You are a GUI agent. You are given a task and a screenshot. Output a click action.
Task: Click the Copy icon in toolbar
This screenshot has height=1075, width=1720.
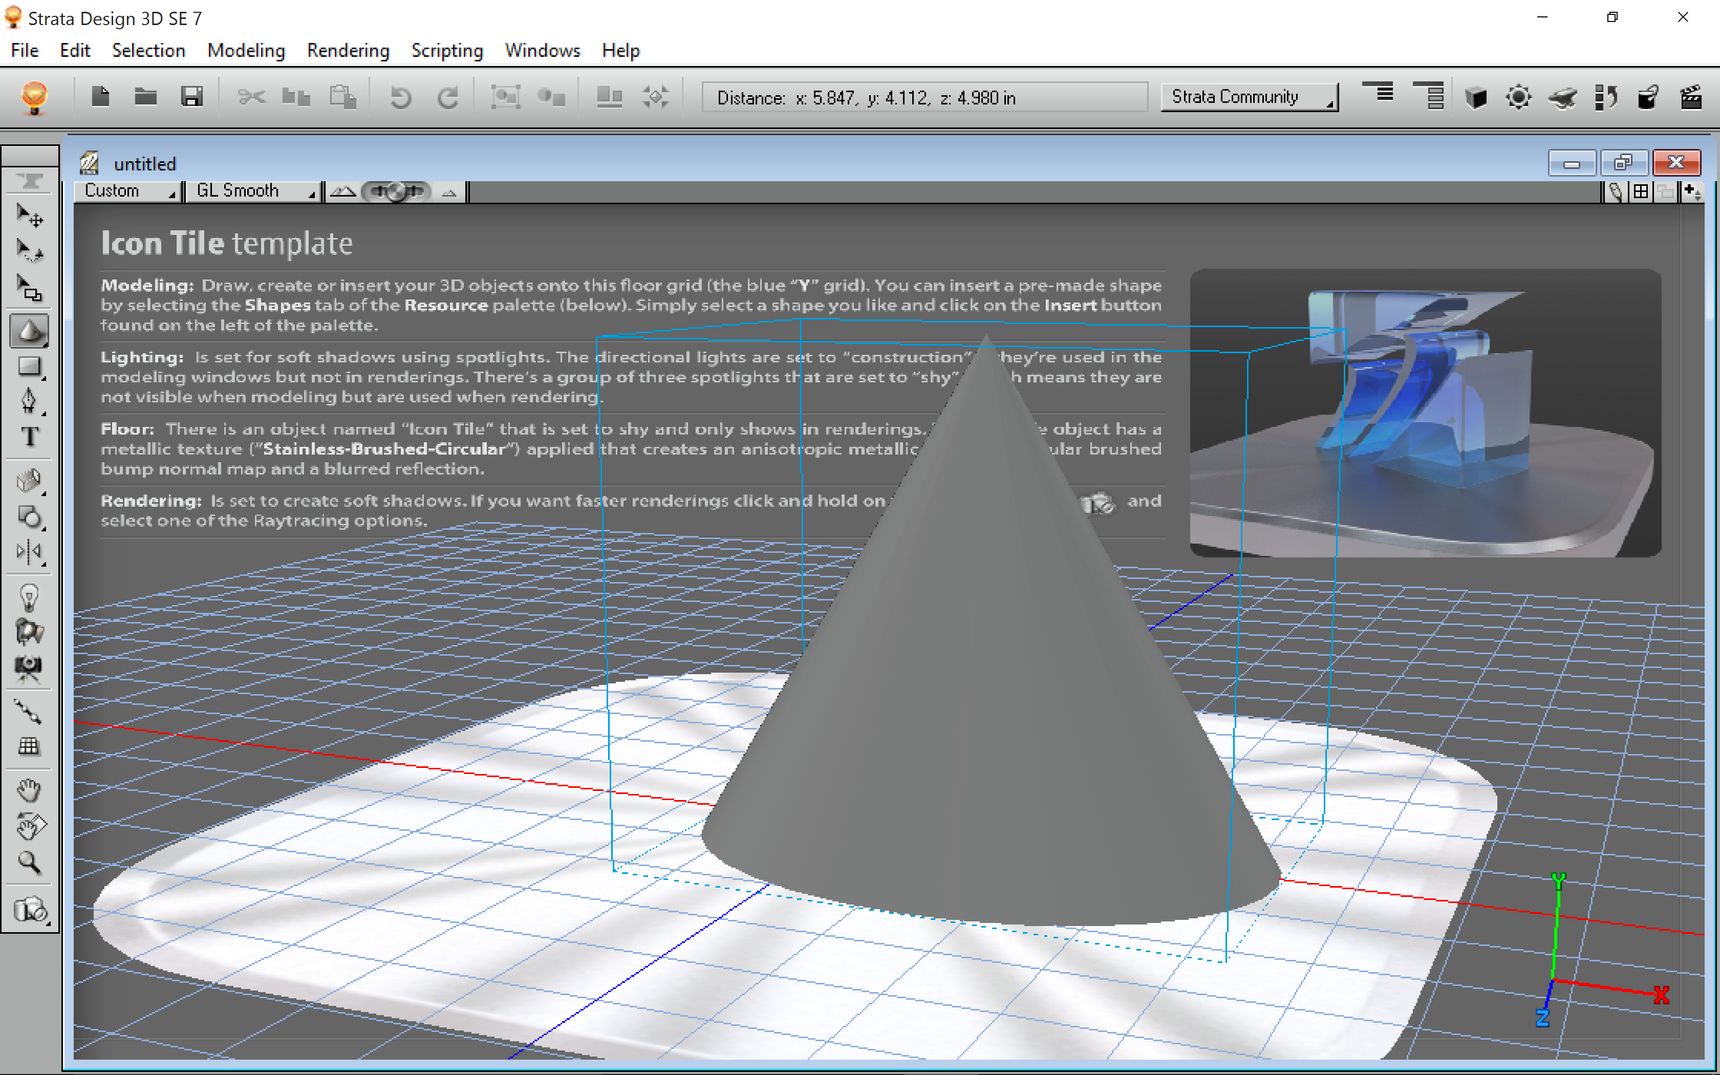(297, 97)
